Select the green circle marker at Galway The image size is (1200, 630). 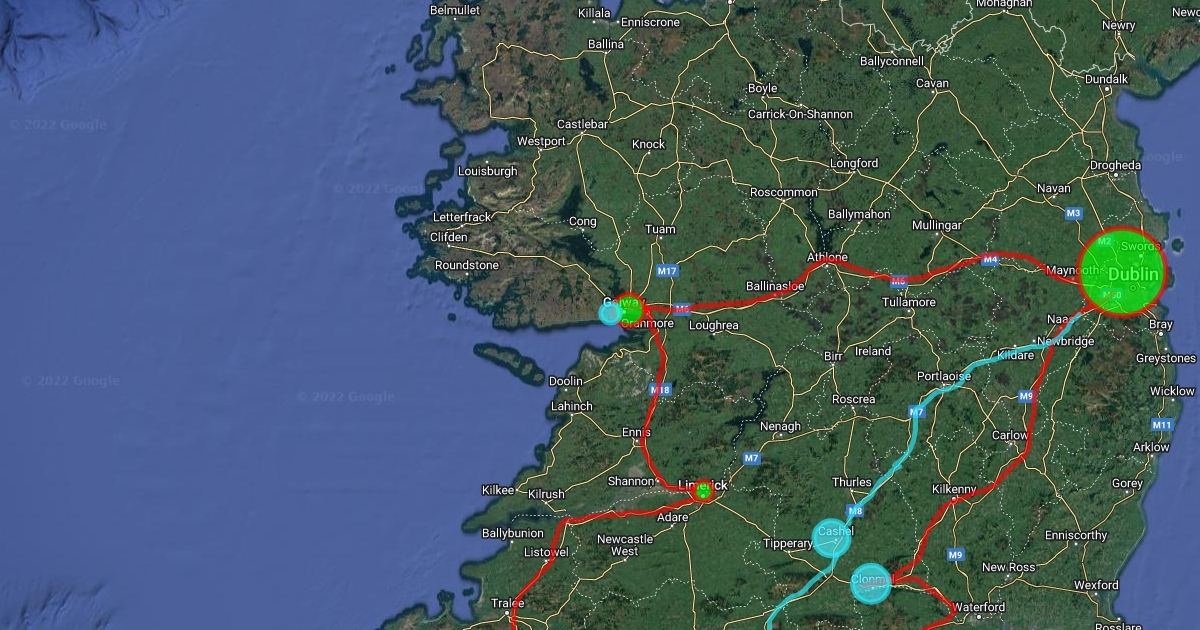[x=629, y=307]
